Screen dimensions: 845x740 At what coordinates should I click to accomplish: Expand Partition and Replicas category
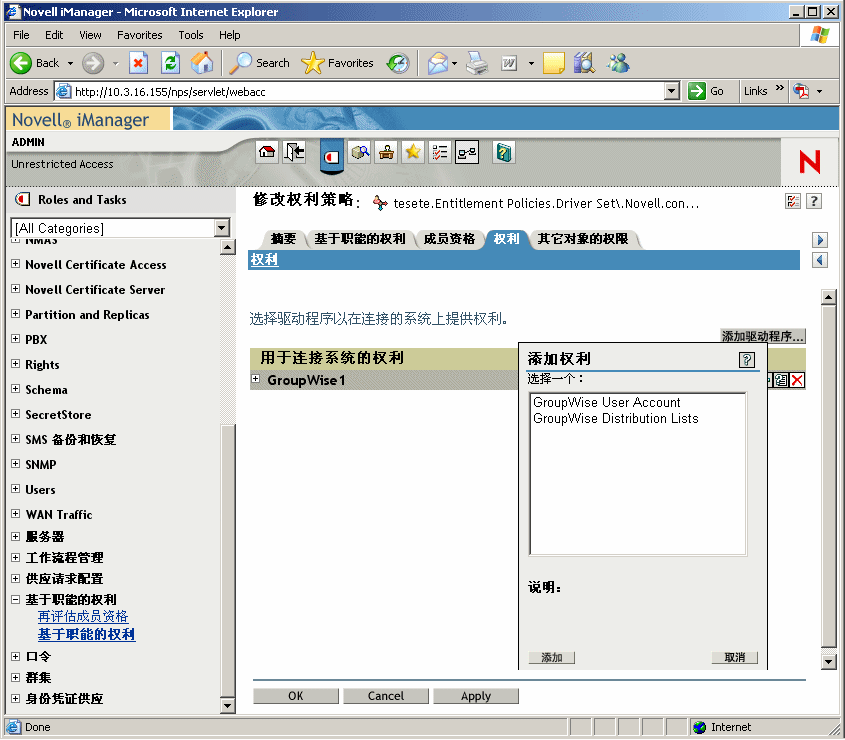point(16,314)
